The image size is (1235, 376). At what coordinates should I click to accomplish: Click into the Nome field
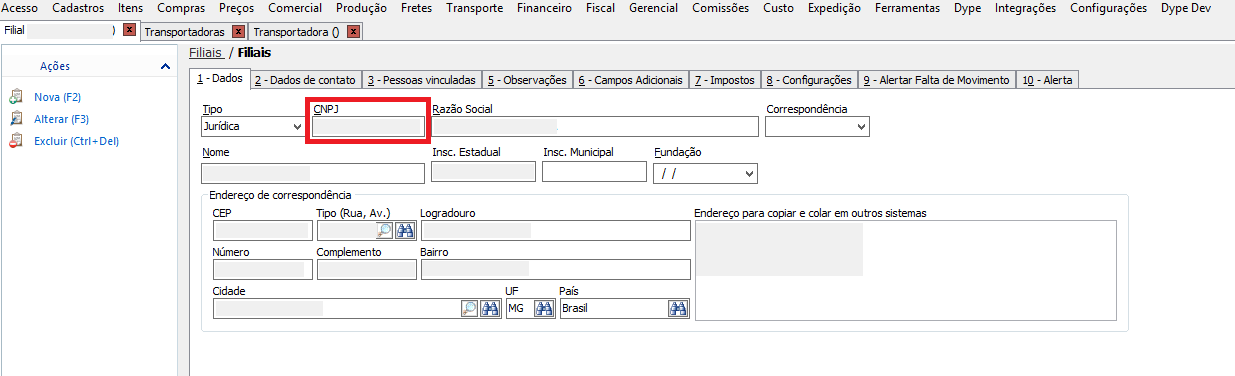click(x=313, y=173)
